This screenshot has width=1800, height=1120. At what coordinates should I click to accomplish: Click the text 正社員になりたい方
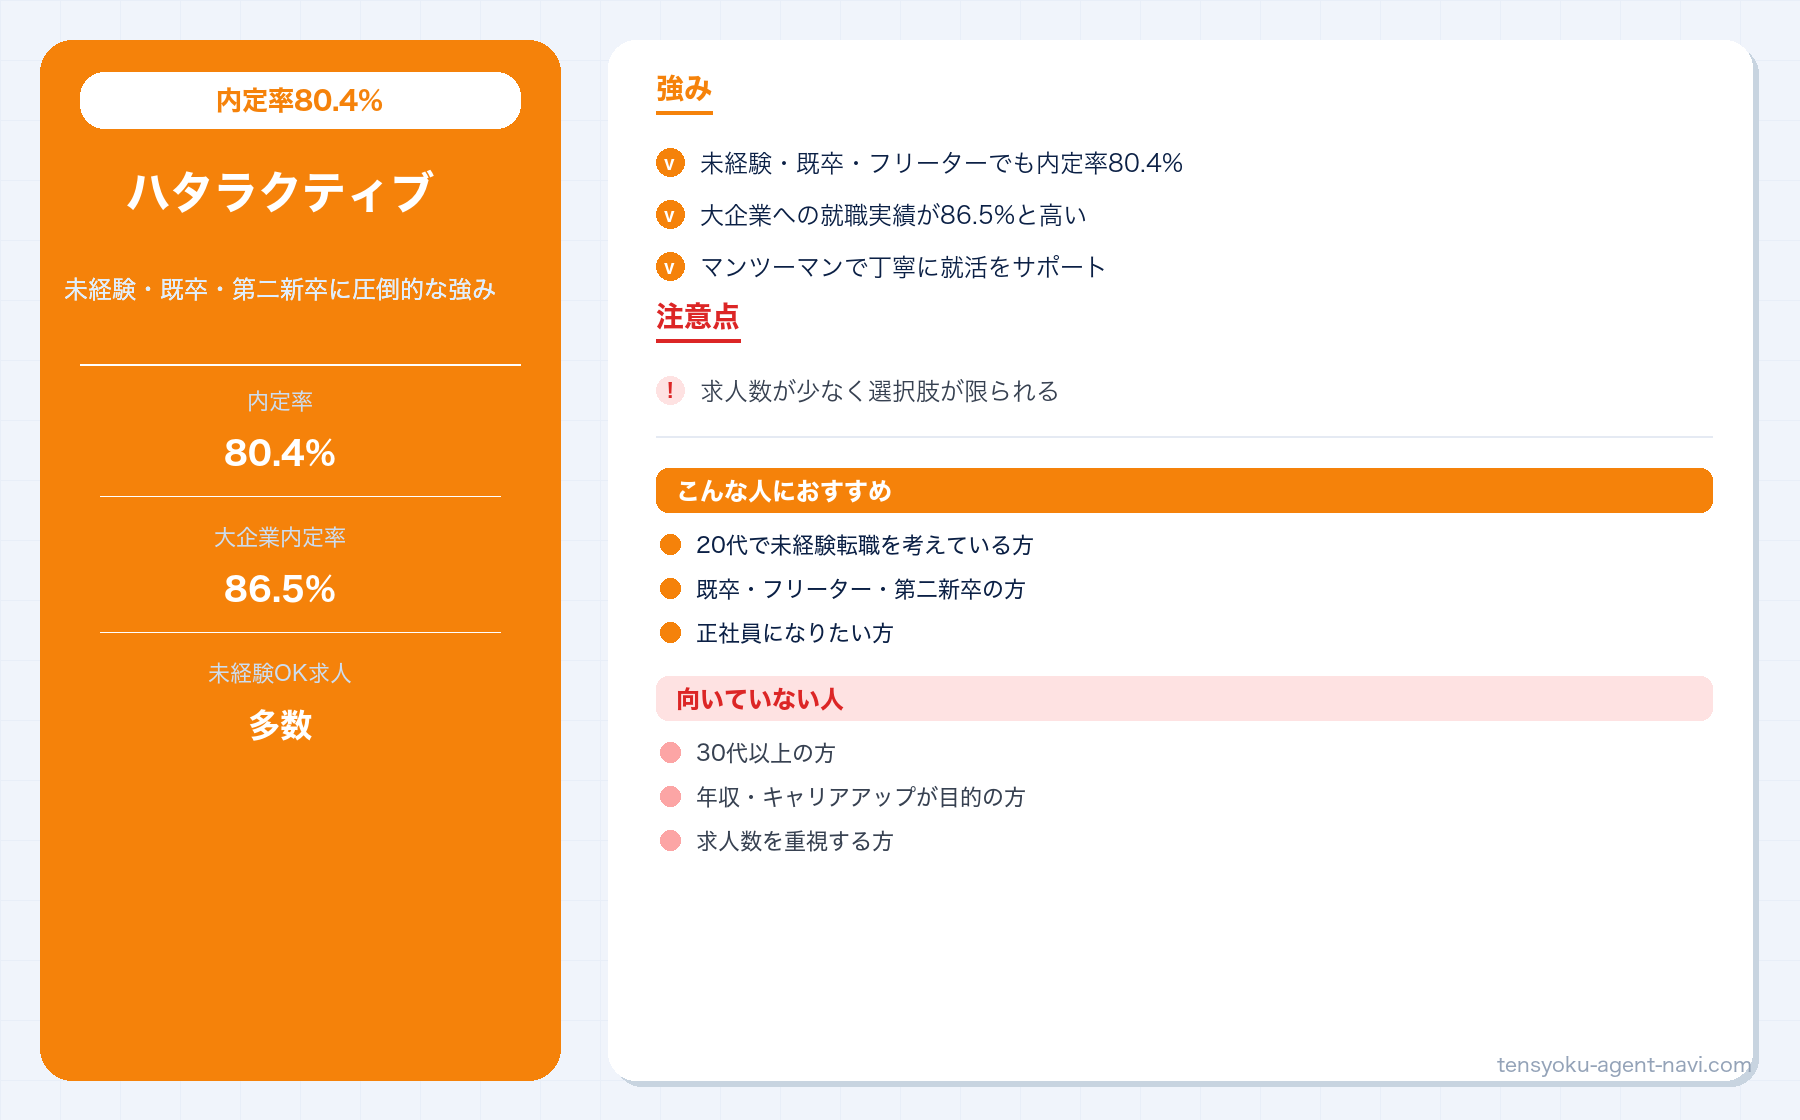pyautogui.click(x=795, y=633)
